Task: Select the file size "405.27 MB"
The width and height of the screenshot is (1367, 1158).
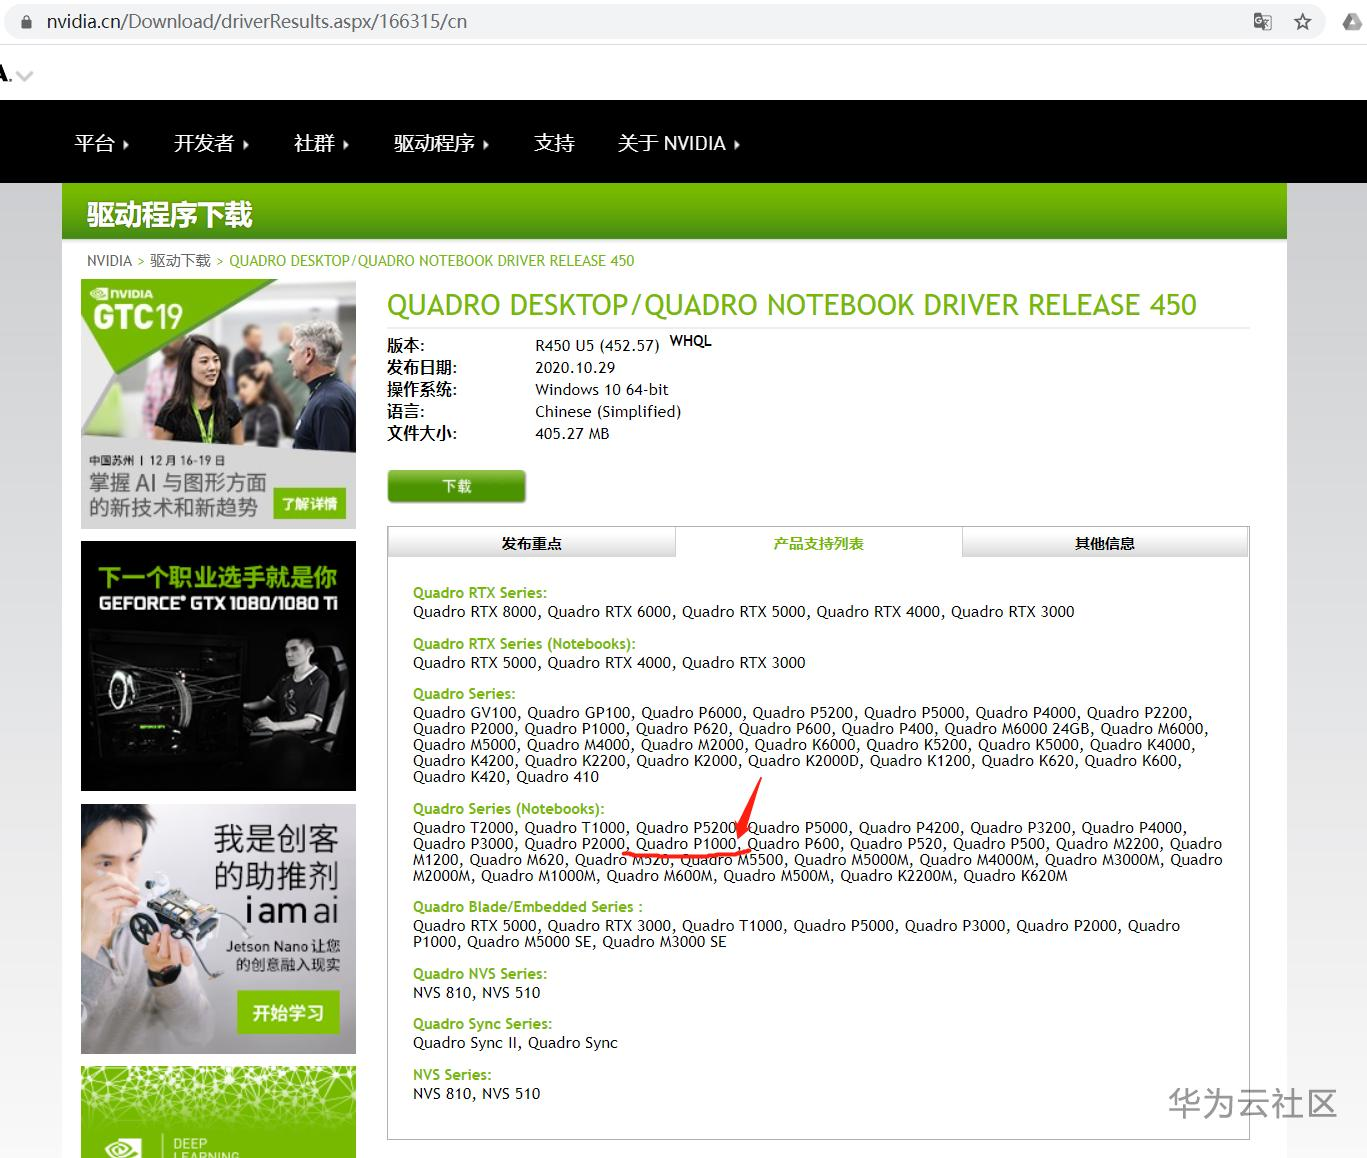Action: [x=572, y=434]
